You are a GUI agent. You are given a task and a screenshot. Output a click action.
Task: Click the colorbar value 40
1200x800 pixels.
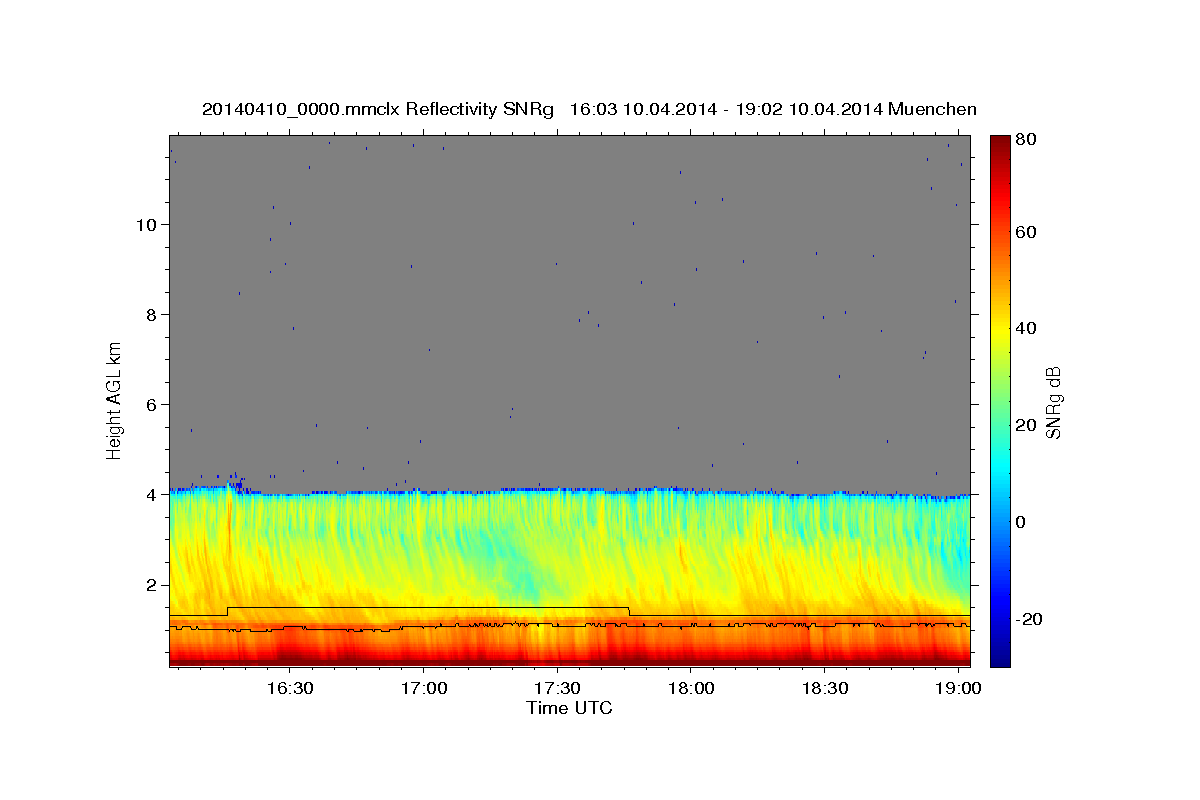coord(1027,328)
